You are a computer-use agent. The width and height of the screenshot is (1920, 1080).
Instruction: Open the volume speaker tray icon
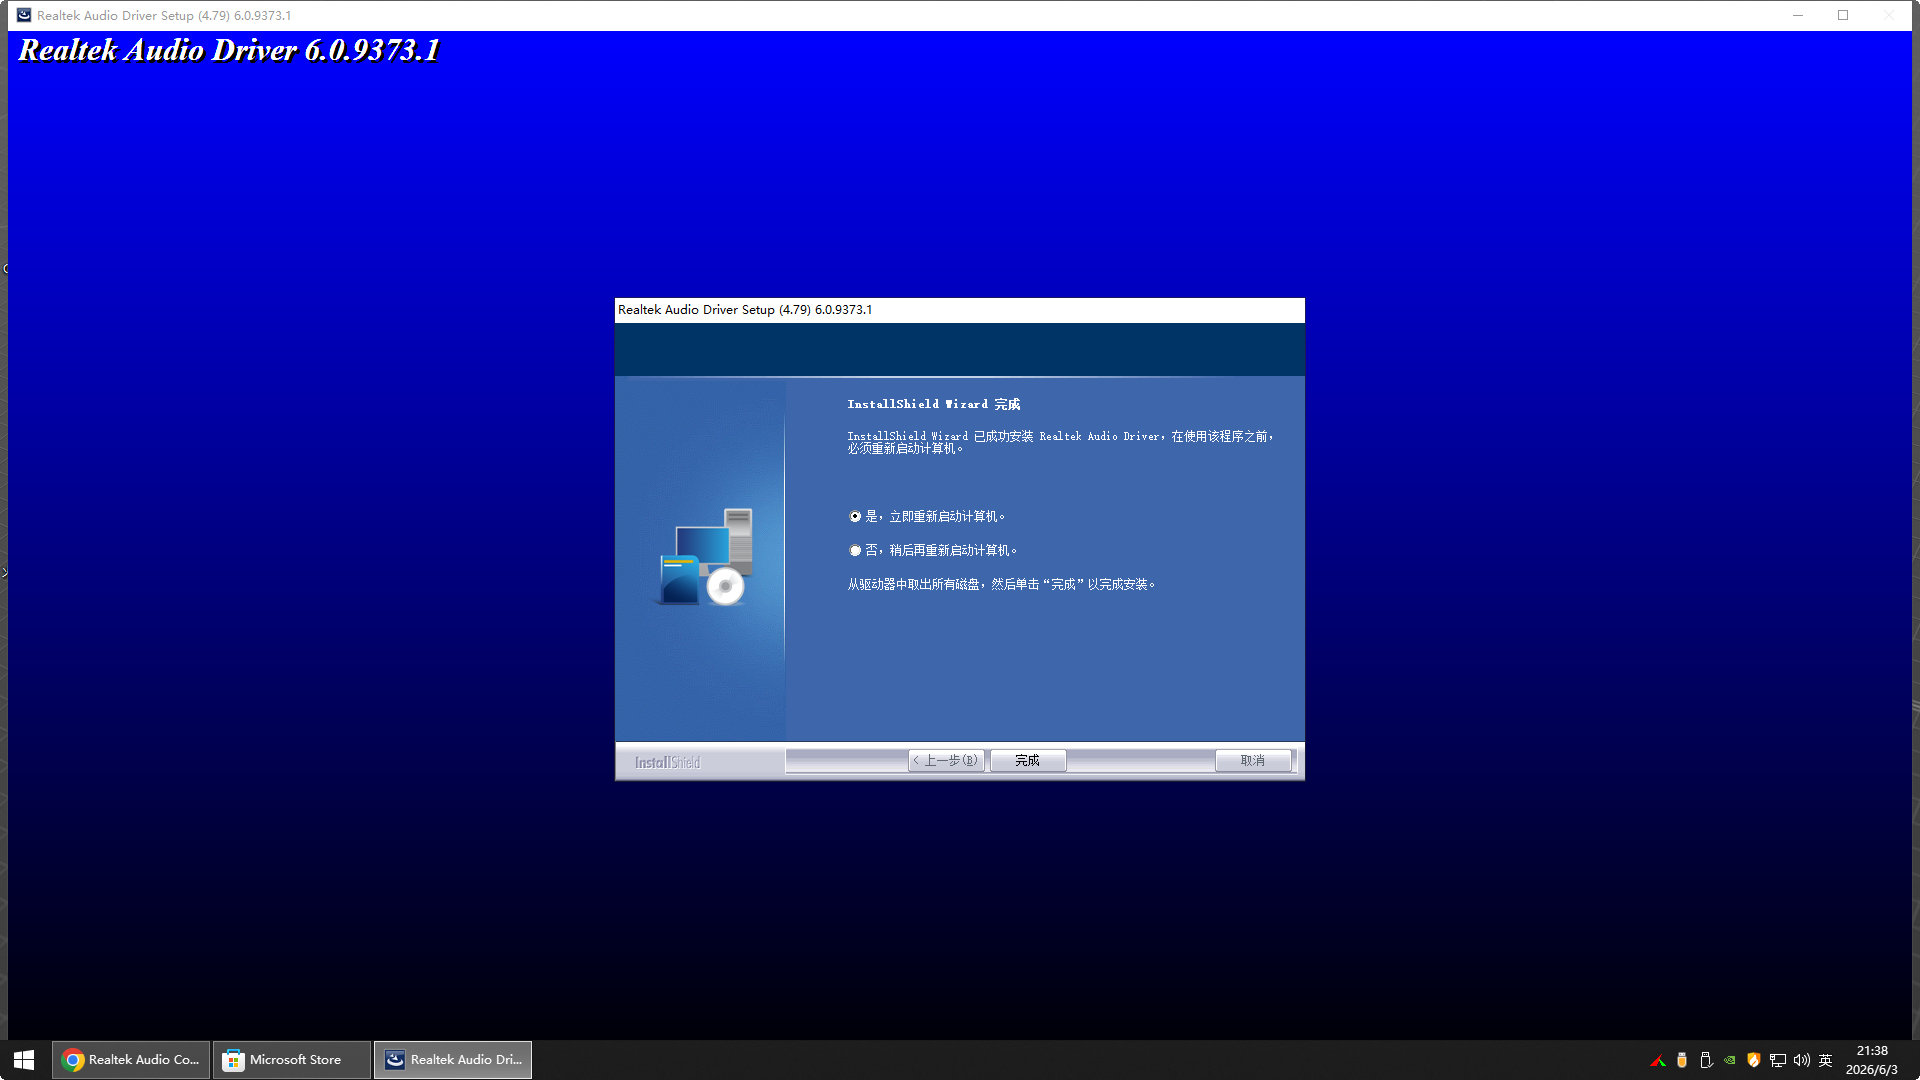[1802, 1060]
